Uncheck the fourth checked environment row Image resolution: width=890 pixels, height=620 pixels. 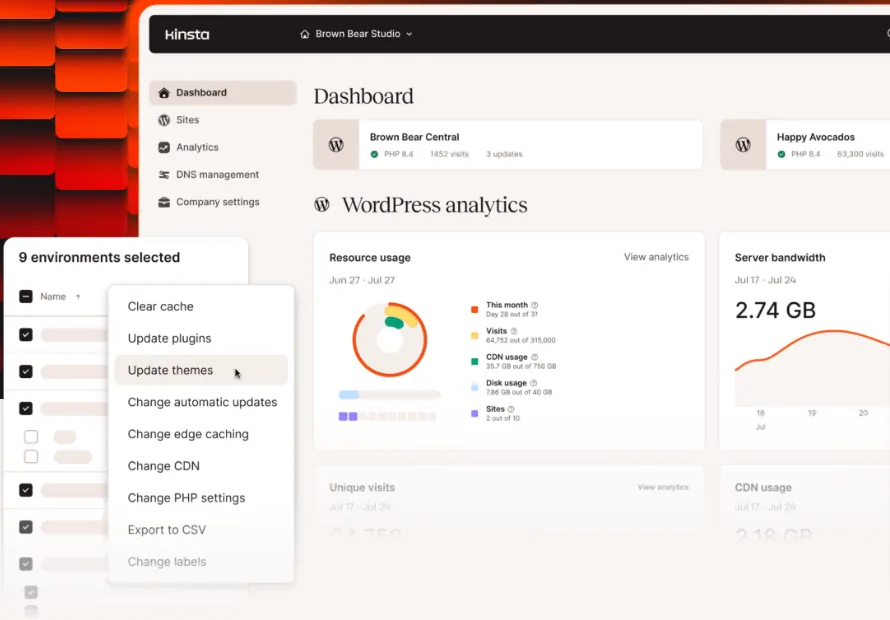pyautogui.click(x=26, y=490)
